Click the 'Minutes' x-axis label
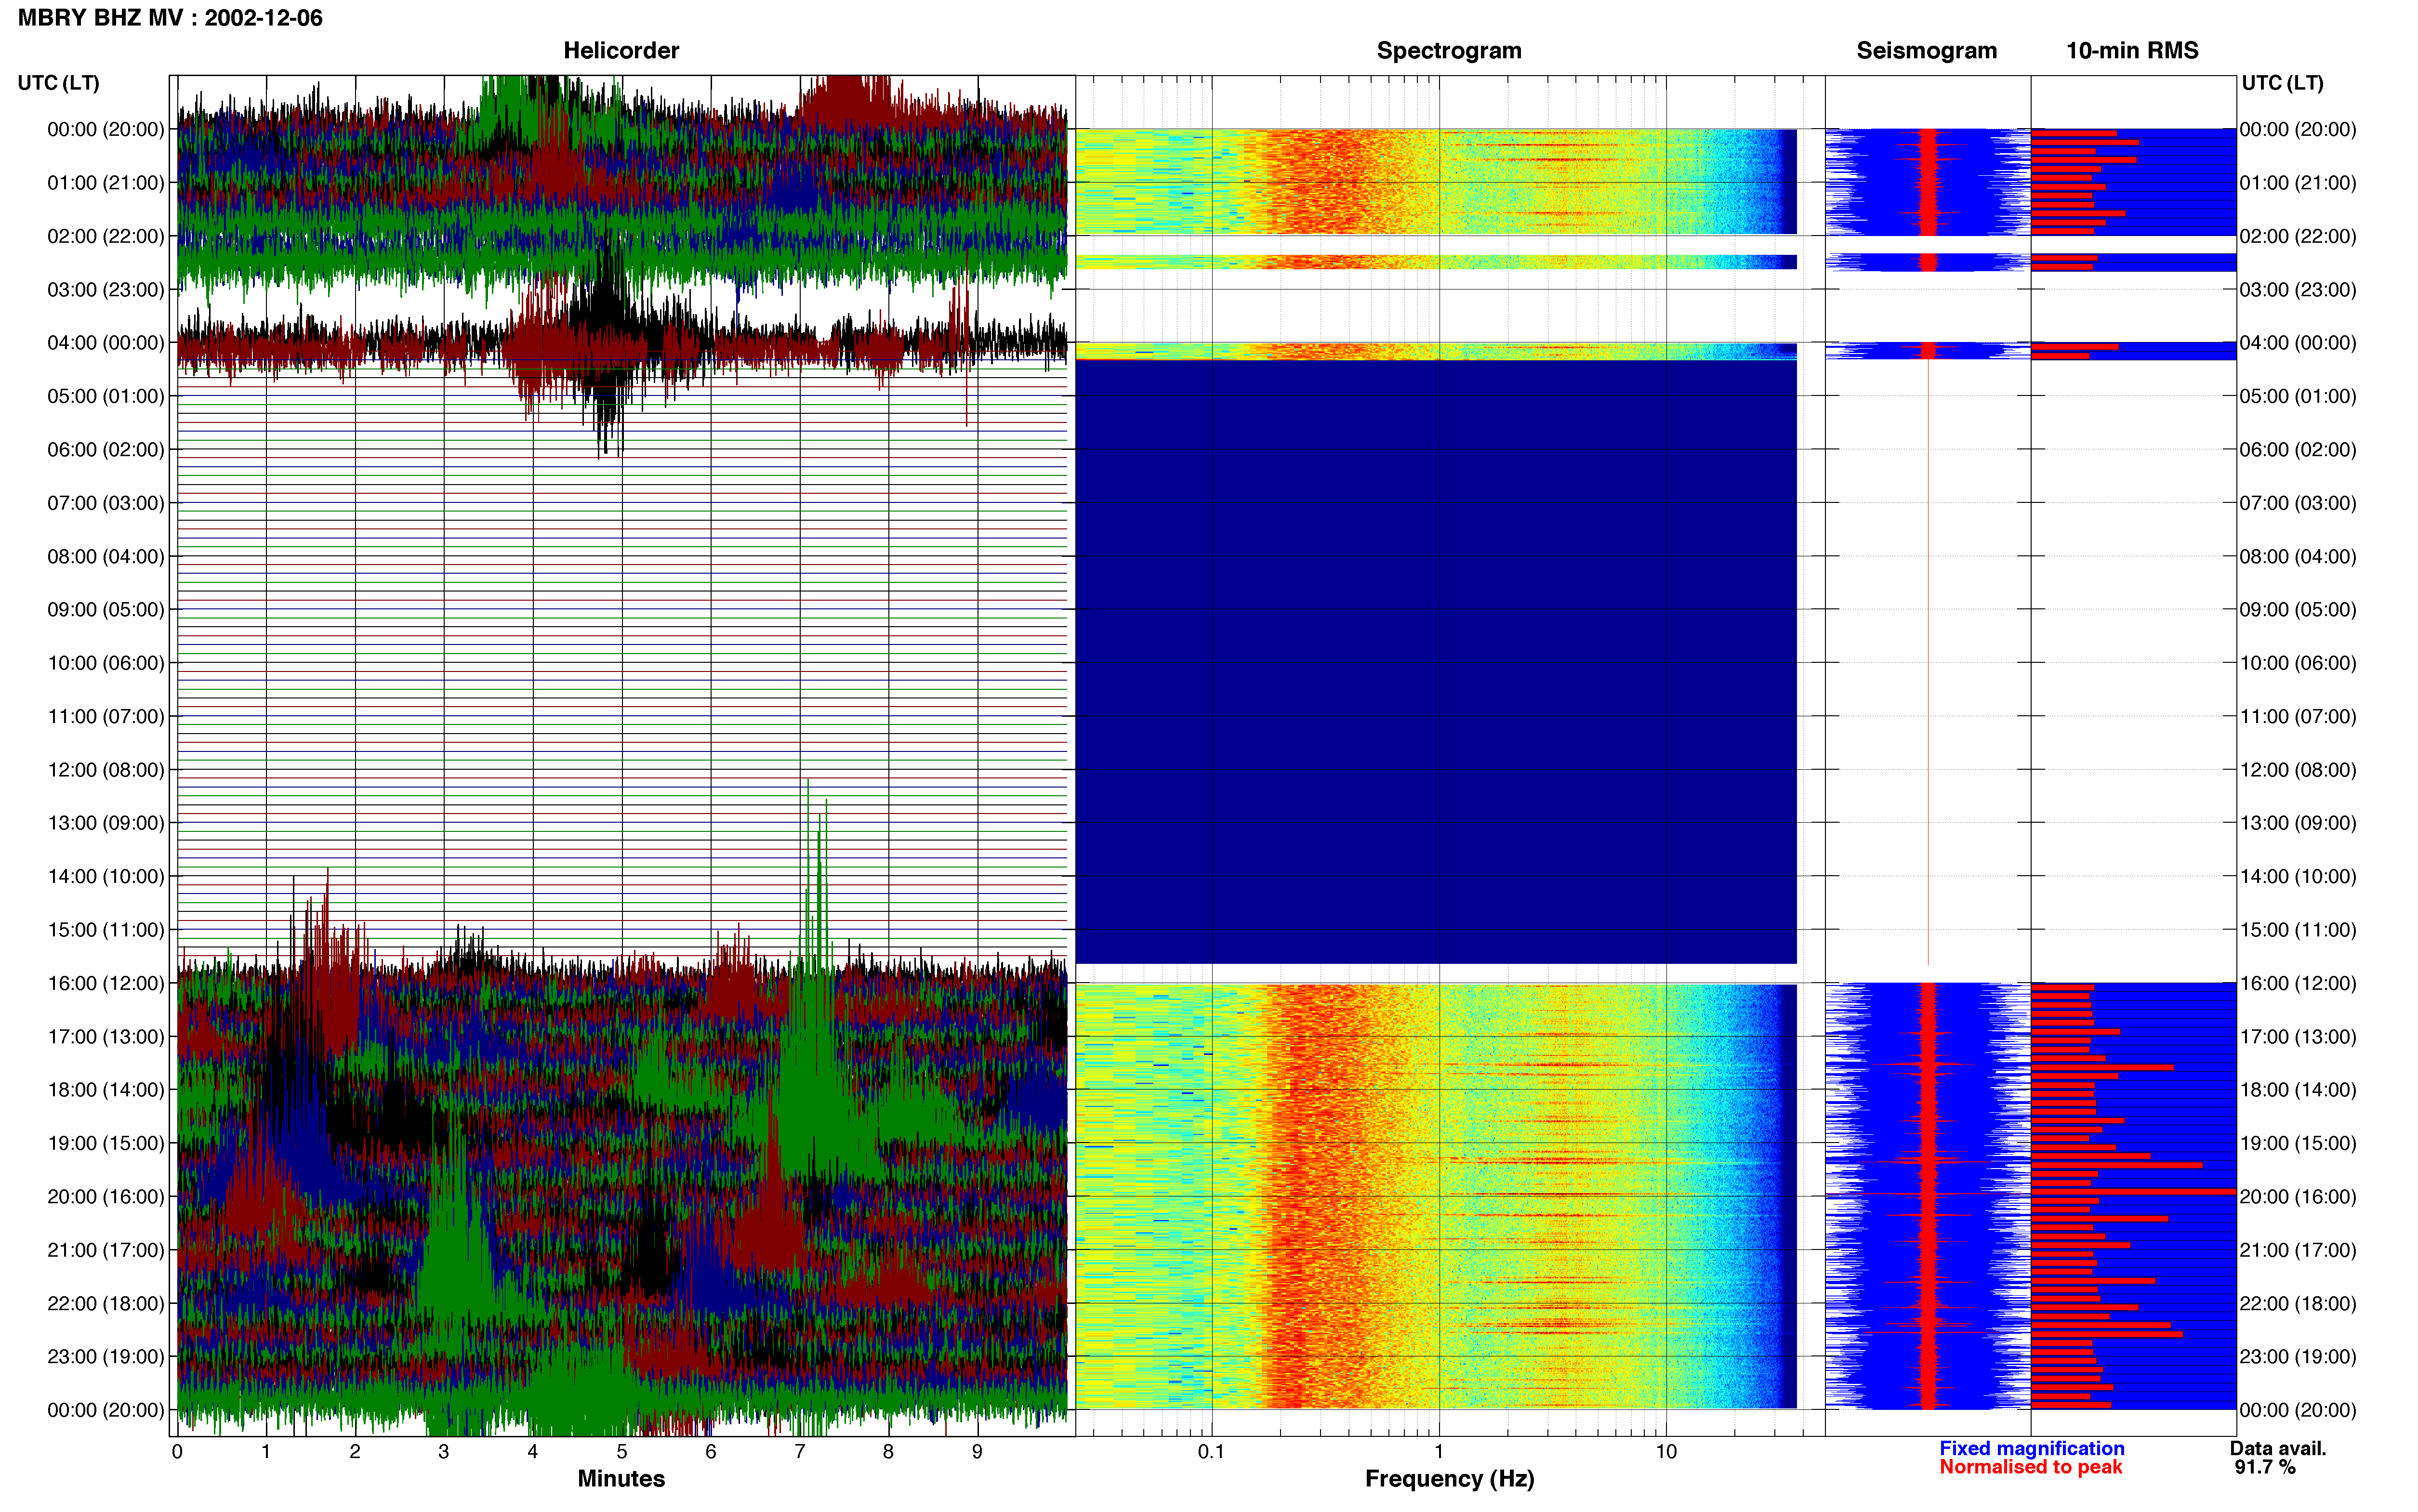 [x=621, y=1478]
